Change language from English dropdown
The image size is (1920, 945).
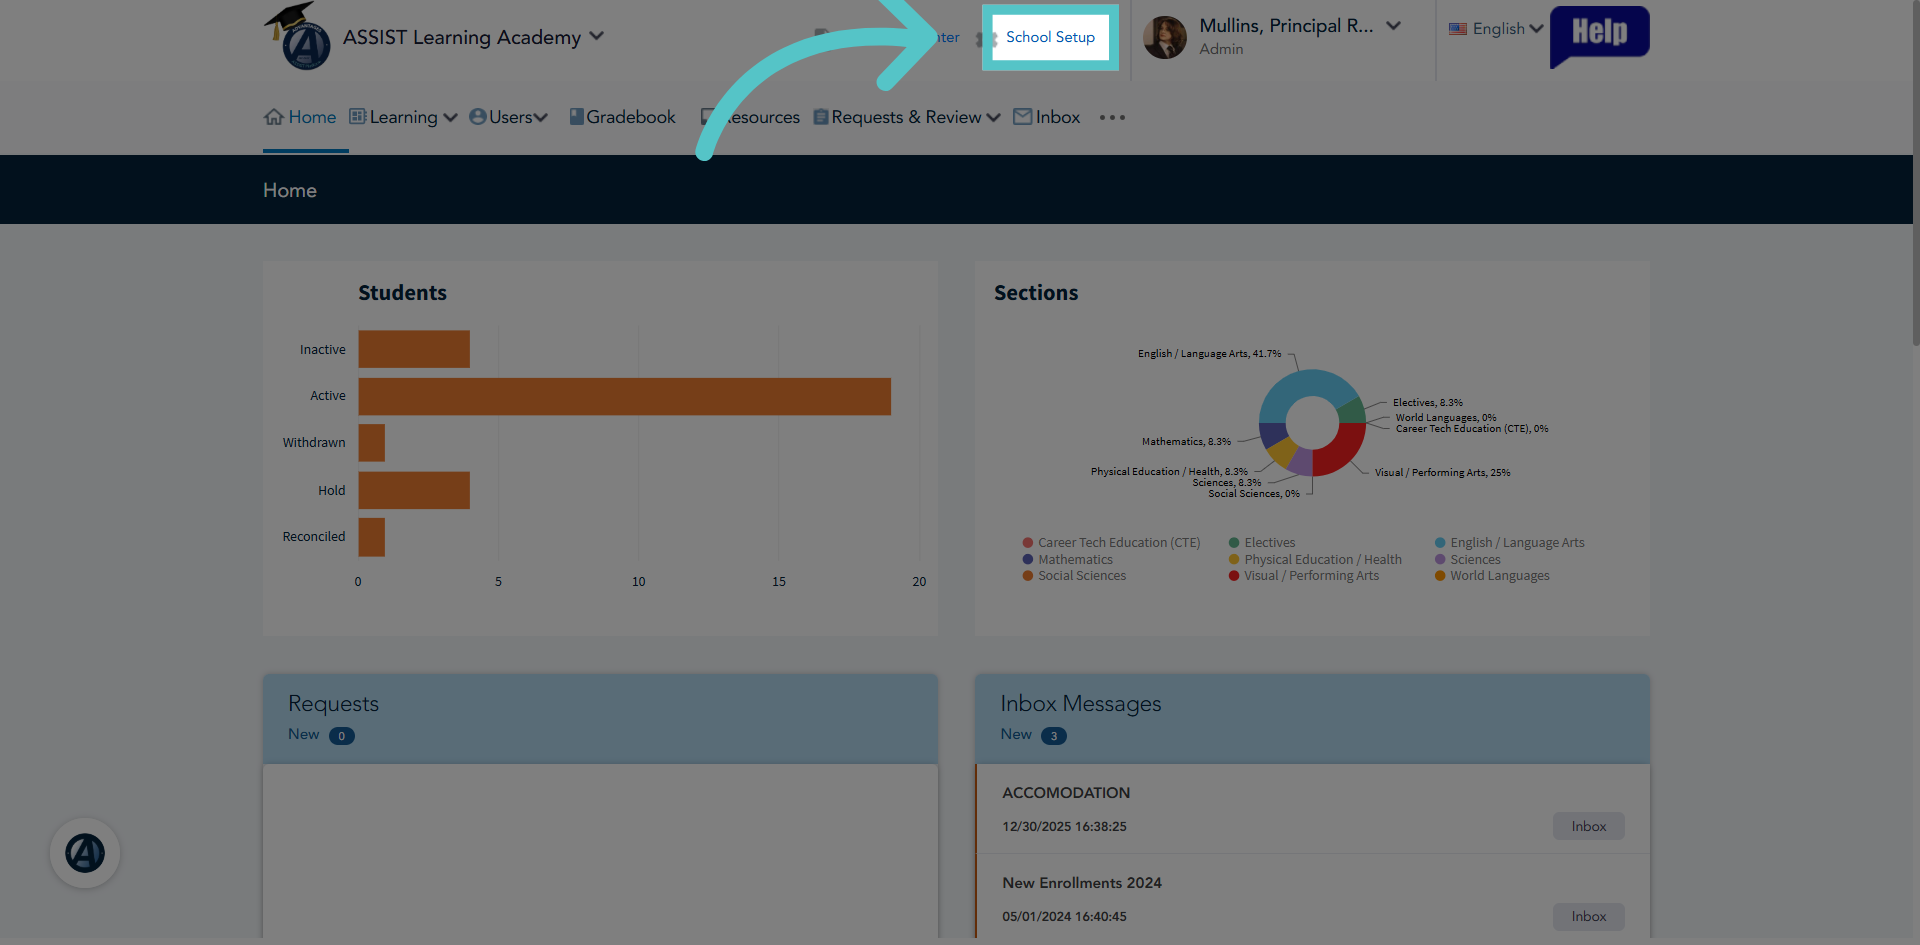point(1497,29)
